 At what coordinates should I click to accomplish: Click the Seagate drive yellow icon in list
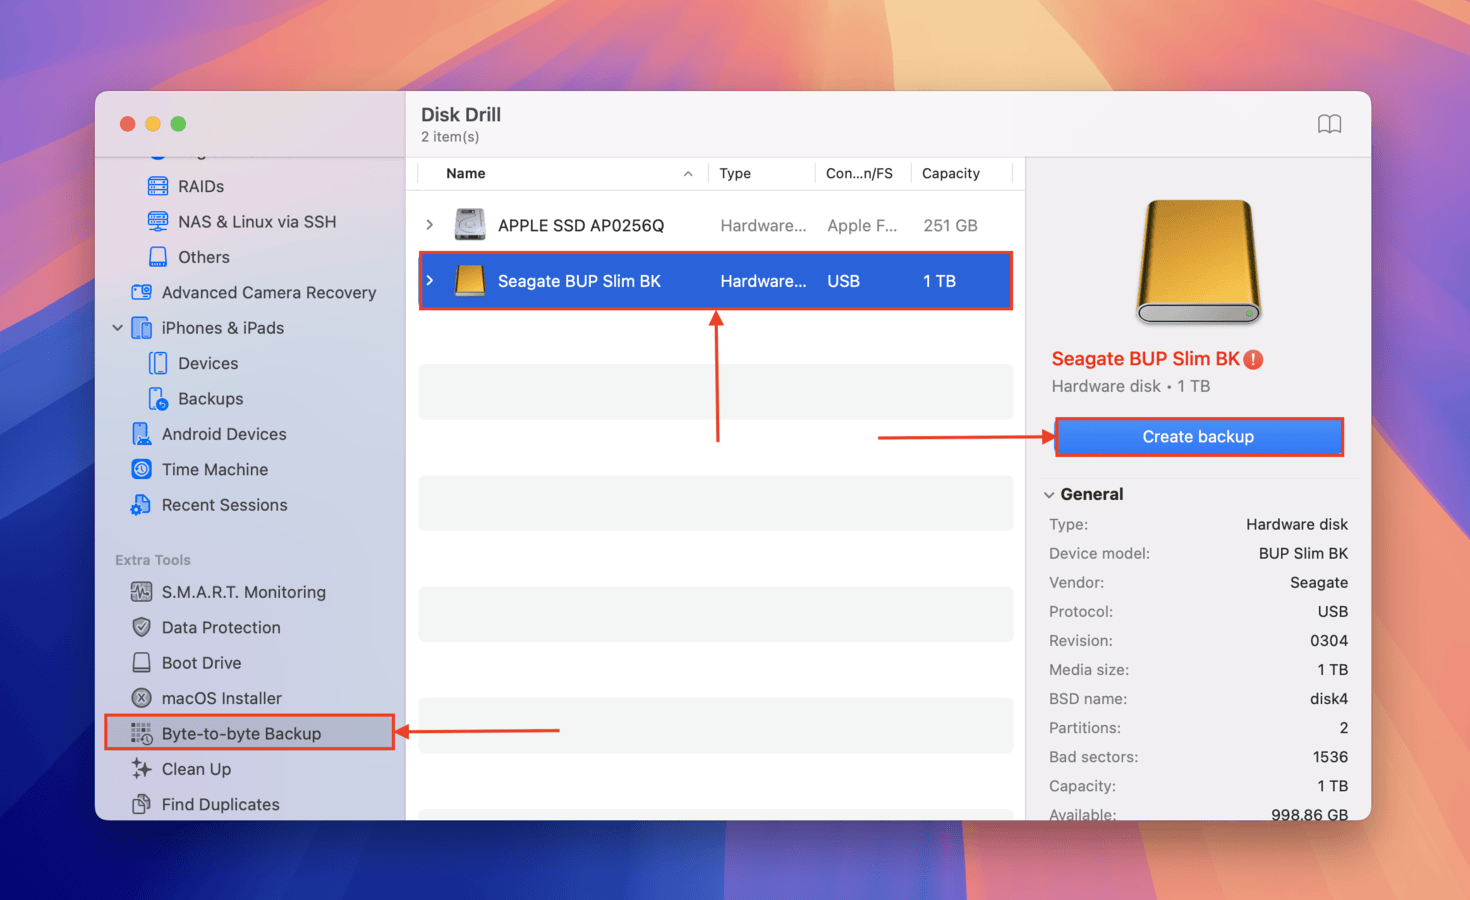coord(470,281)
